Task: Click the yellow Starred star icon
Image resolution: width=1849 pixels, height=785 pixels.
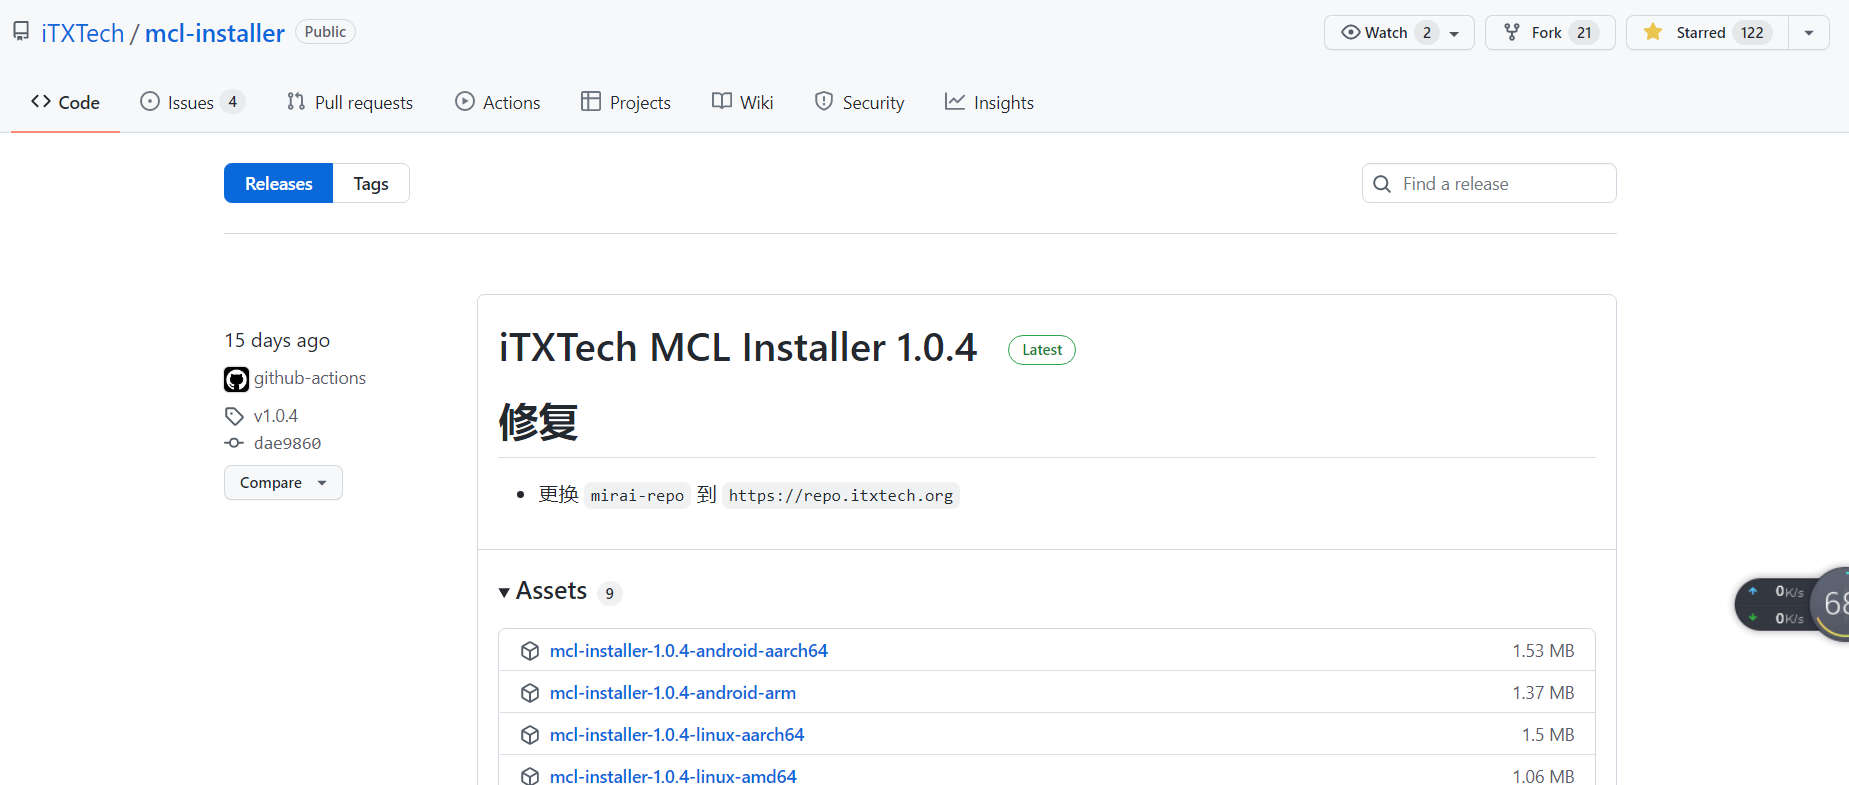Action: click(x=1653, y=32)
